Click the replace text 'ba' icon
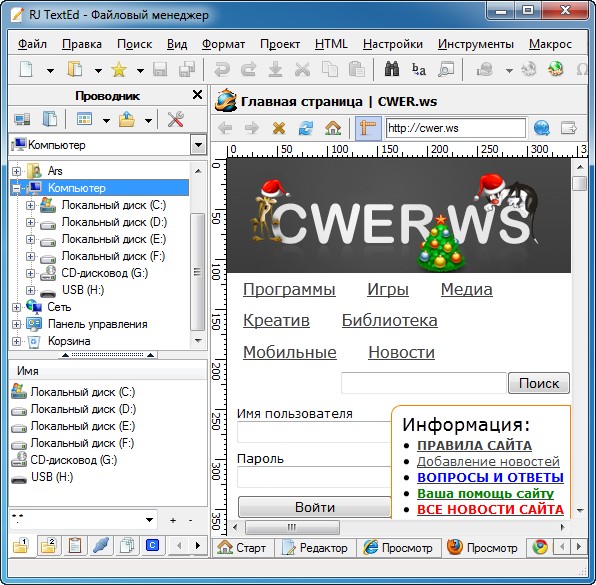This screenshot has height=585, width=596. [x=419, y=70]
